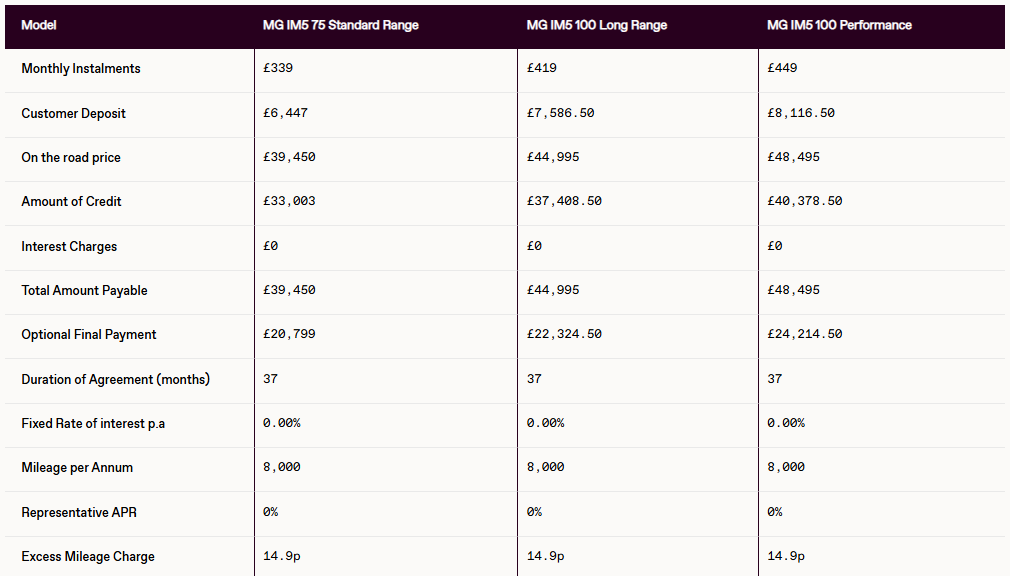
Task: Click the Duration of Agreement (months) label
Action: tap(116, 379)
